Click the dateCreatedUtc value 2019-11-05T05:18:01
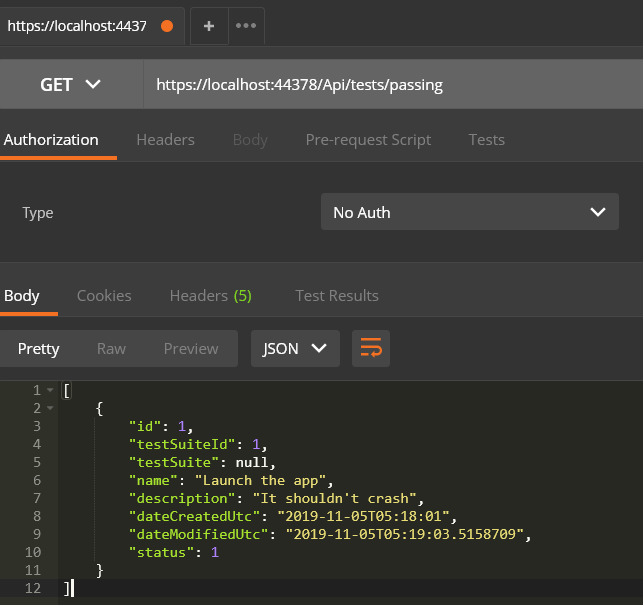This screenshot has height=605, width=643. [363, 516]
